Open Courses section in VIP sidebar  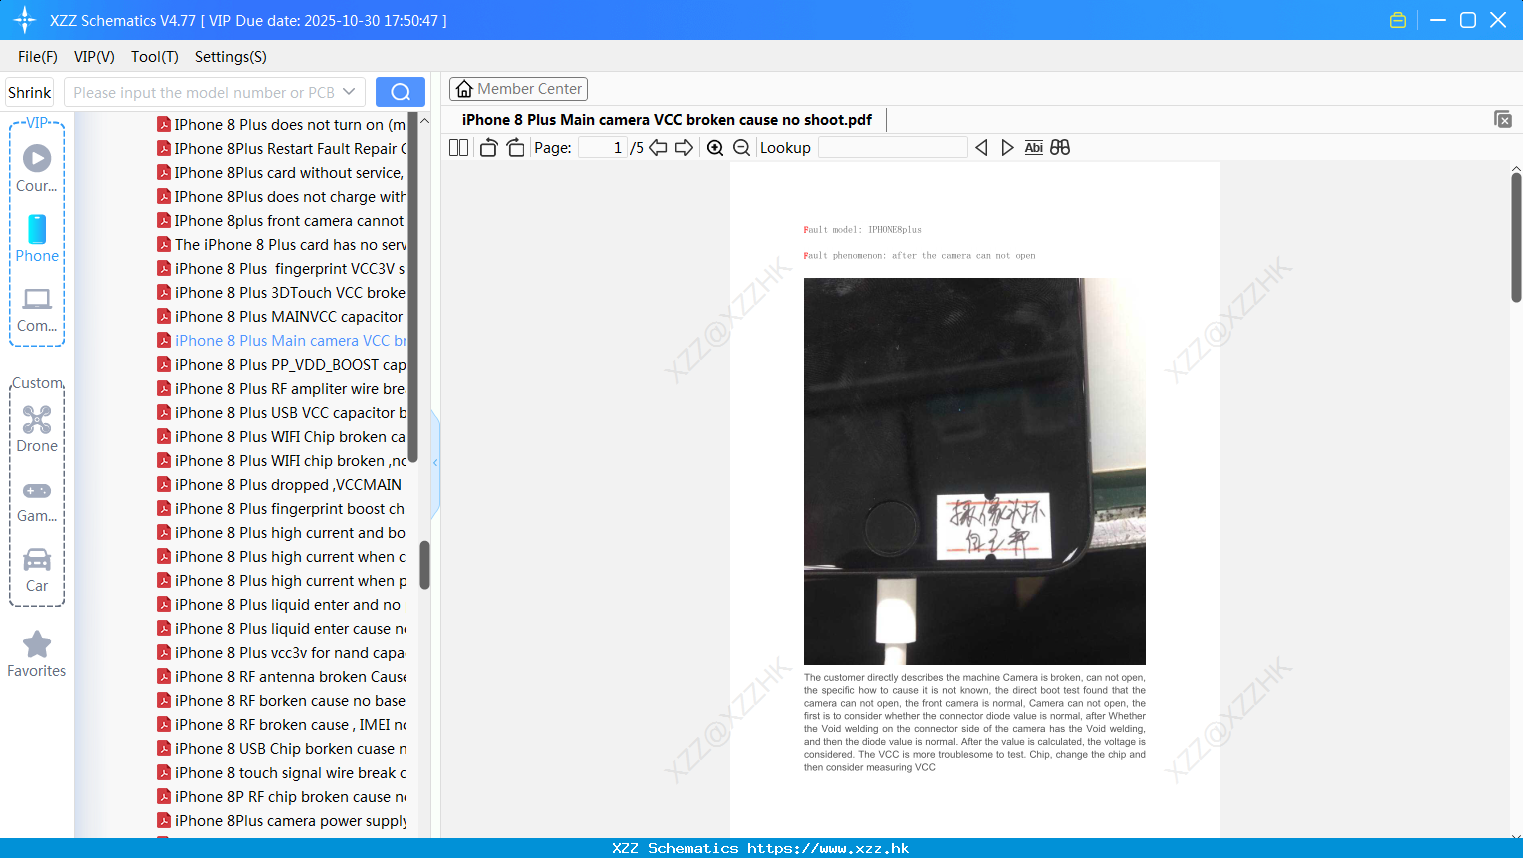(x=37, y=168)
